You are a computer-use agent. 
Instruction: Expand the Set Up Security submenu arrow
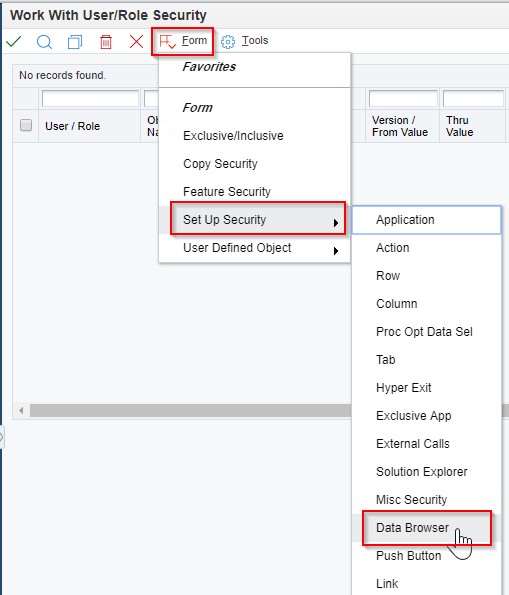click(x=336, y=223)
